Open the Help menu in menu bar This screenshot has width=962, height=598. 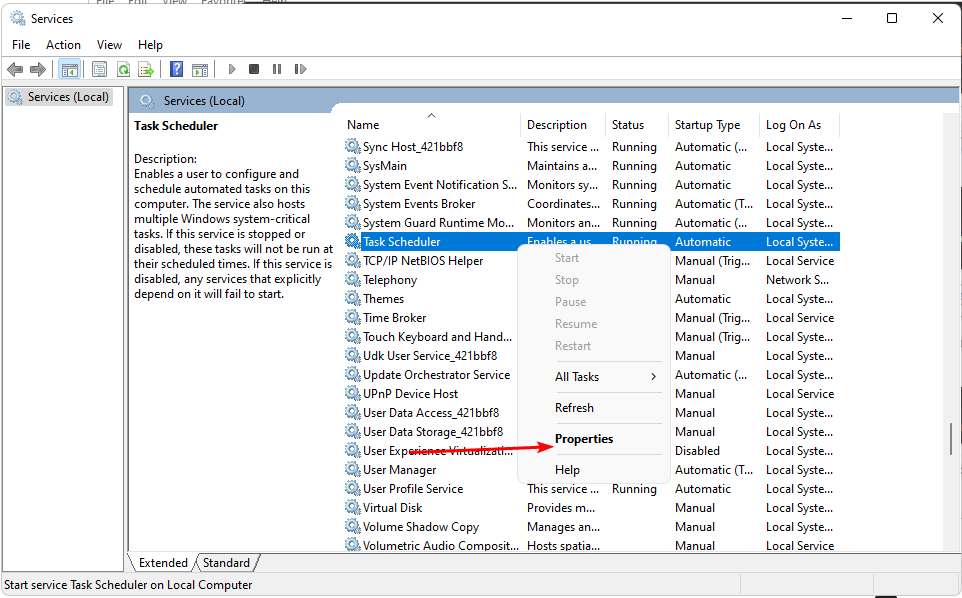pyautogui.click(x=150, y=45)
